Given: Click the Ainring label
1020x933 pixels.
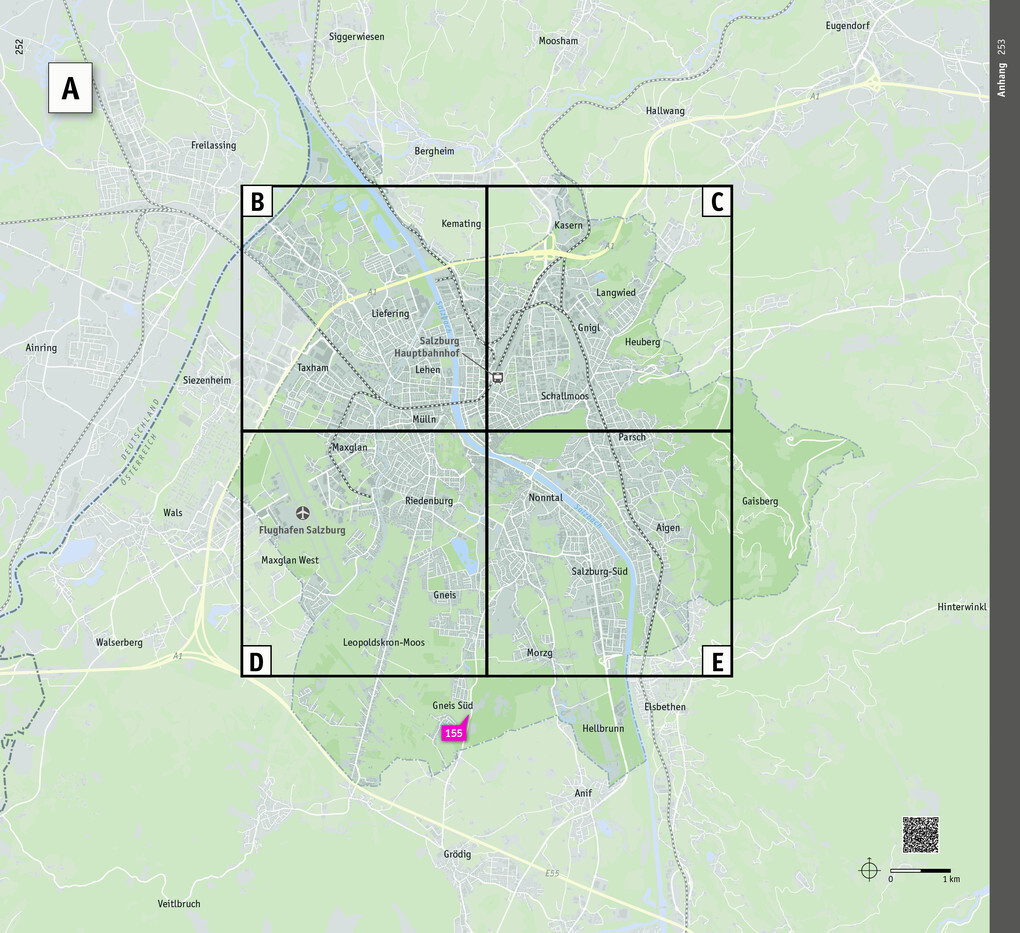Looking at the screenshot, I should (41, 347).
